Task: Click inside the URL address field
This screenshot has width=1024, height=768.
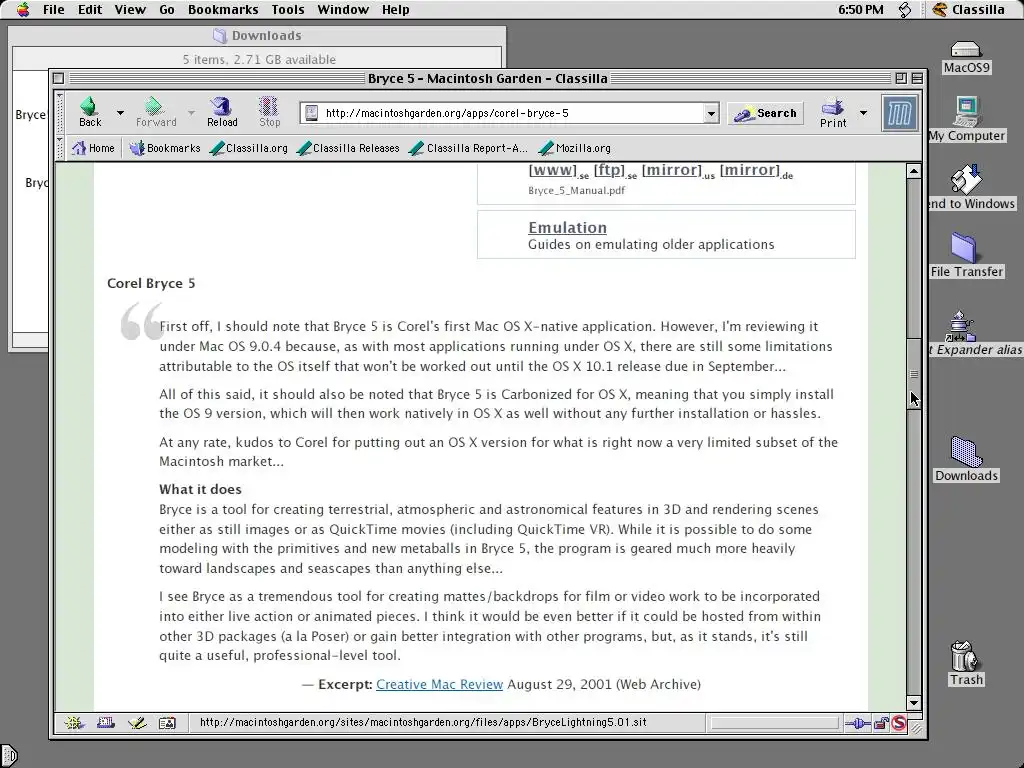Action: point(511,113)
